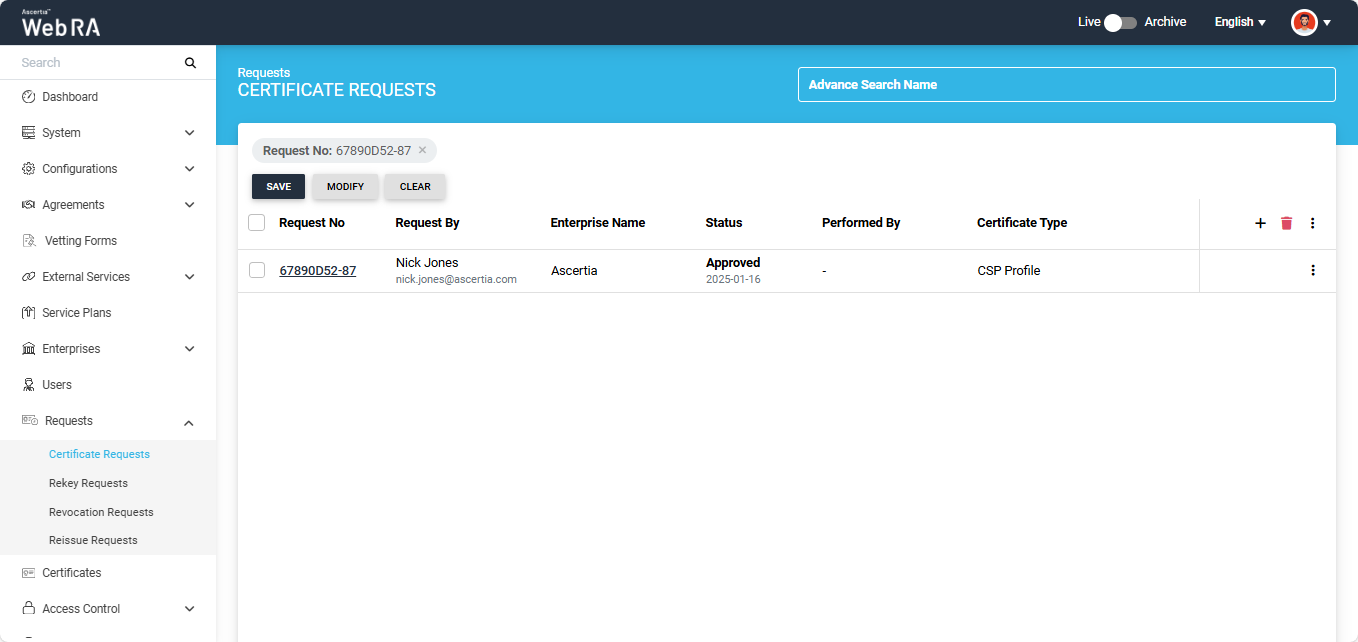This screenshot has height=642, width=1358.
Task: Click the Vetting Forms icon in sidebar
Action: point(28,241)
